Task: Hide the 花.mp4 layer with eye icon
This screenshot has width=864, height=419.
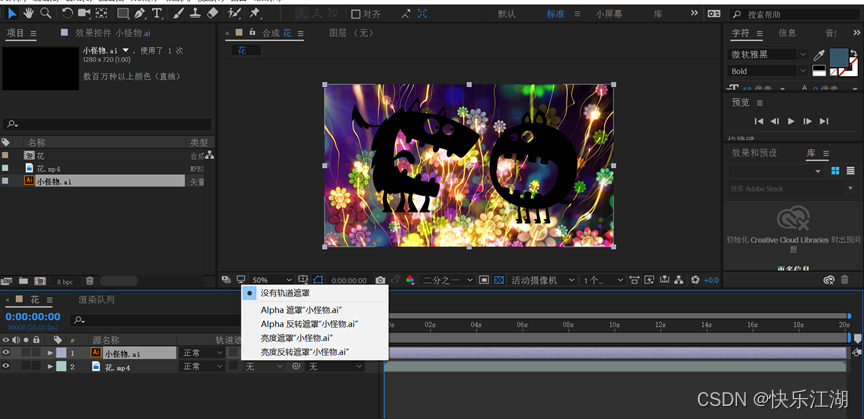Action: pos(6,366)
